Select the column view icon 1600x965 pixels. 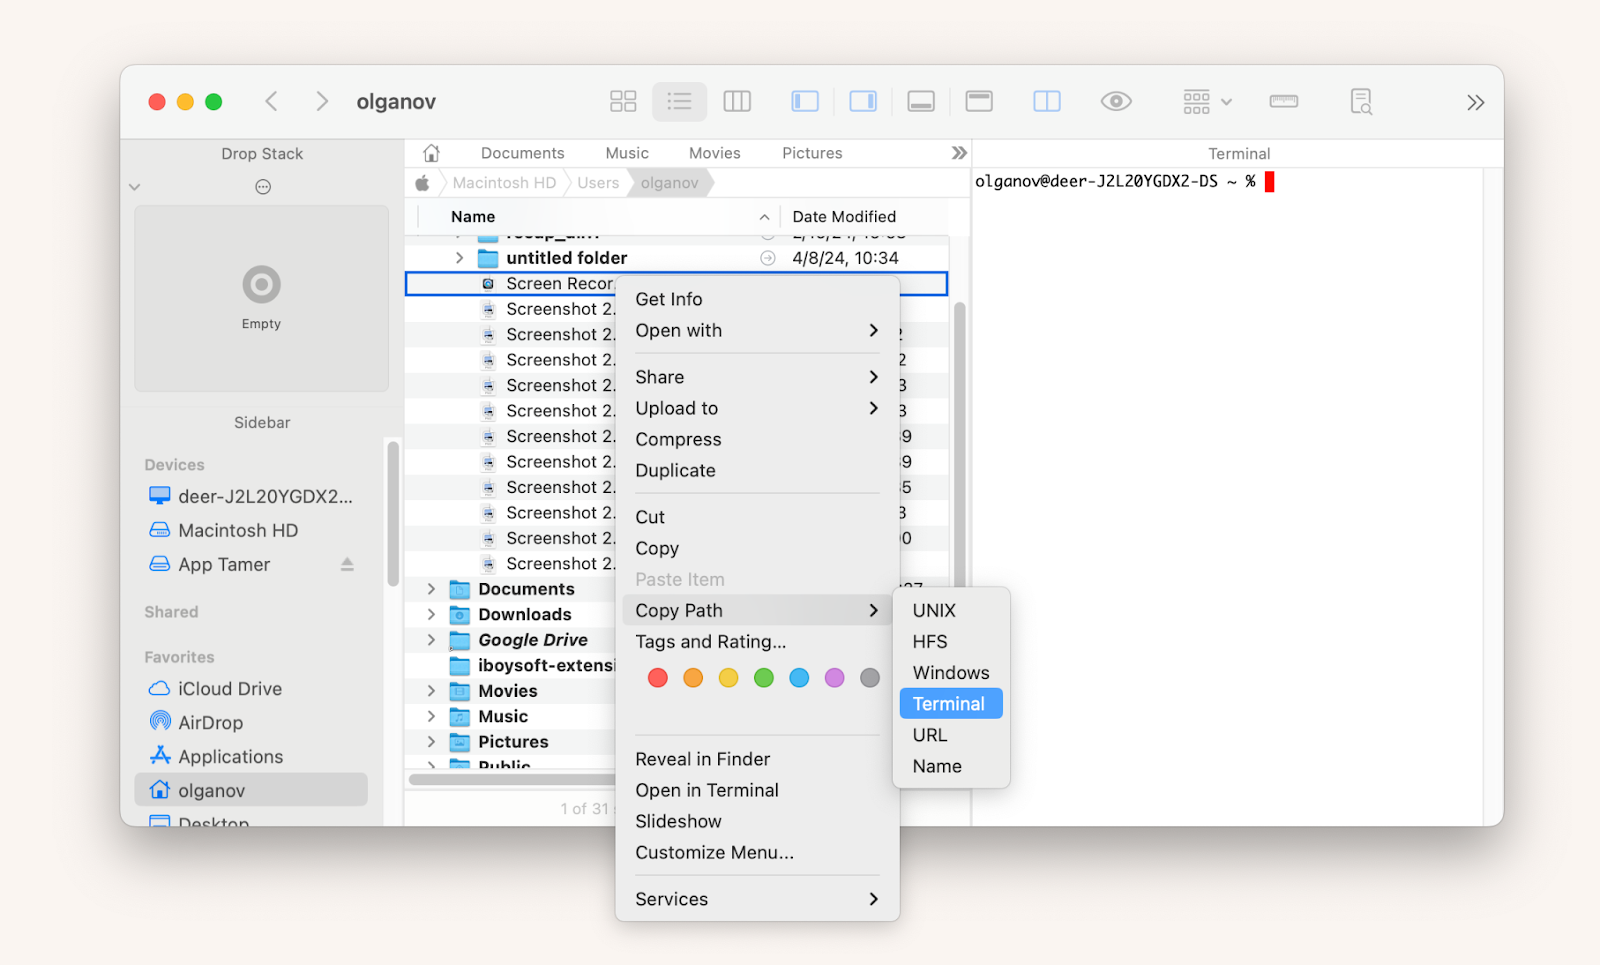737,101
